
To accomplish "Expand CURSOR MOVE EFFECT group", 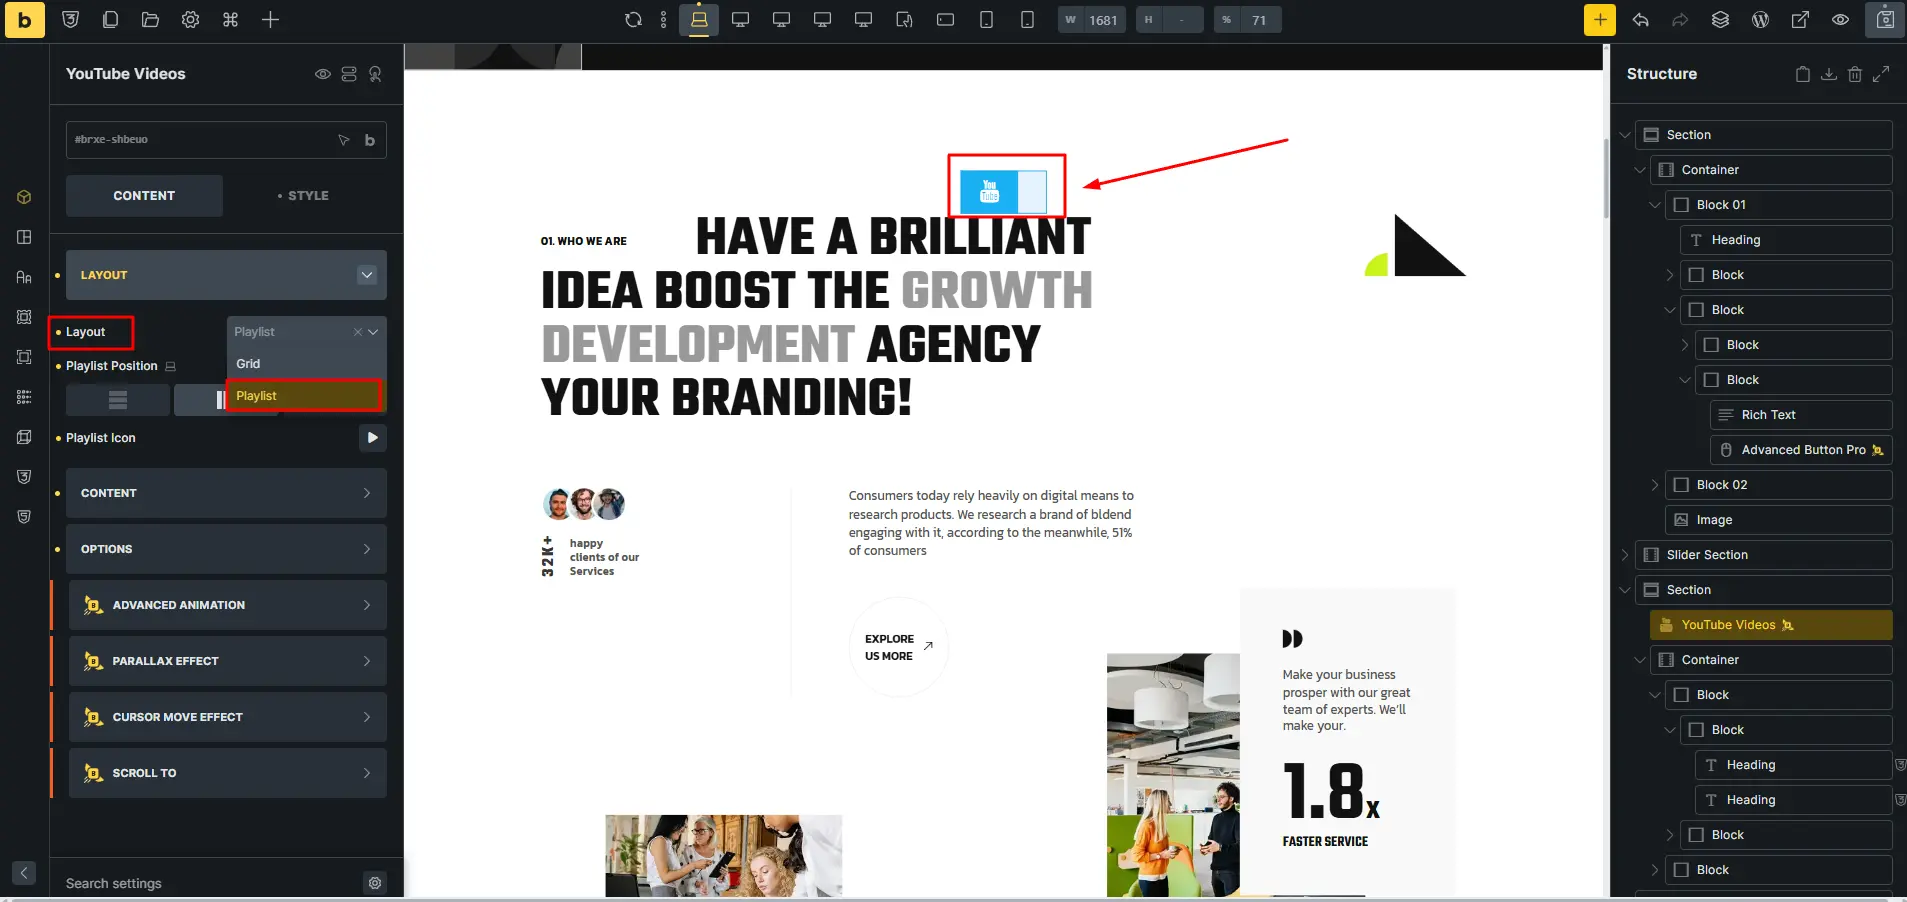I will pos(228,717).
